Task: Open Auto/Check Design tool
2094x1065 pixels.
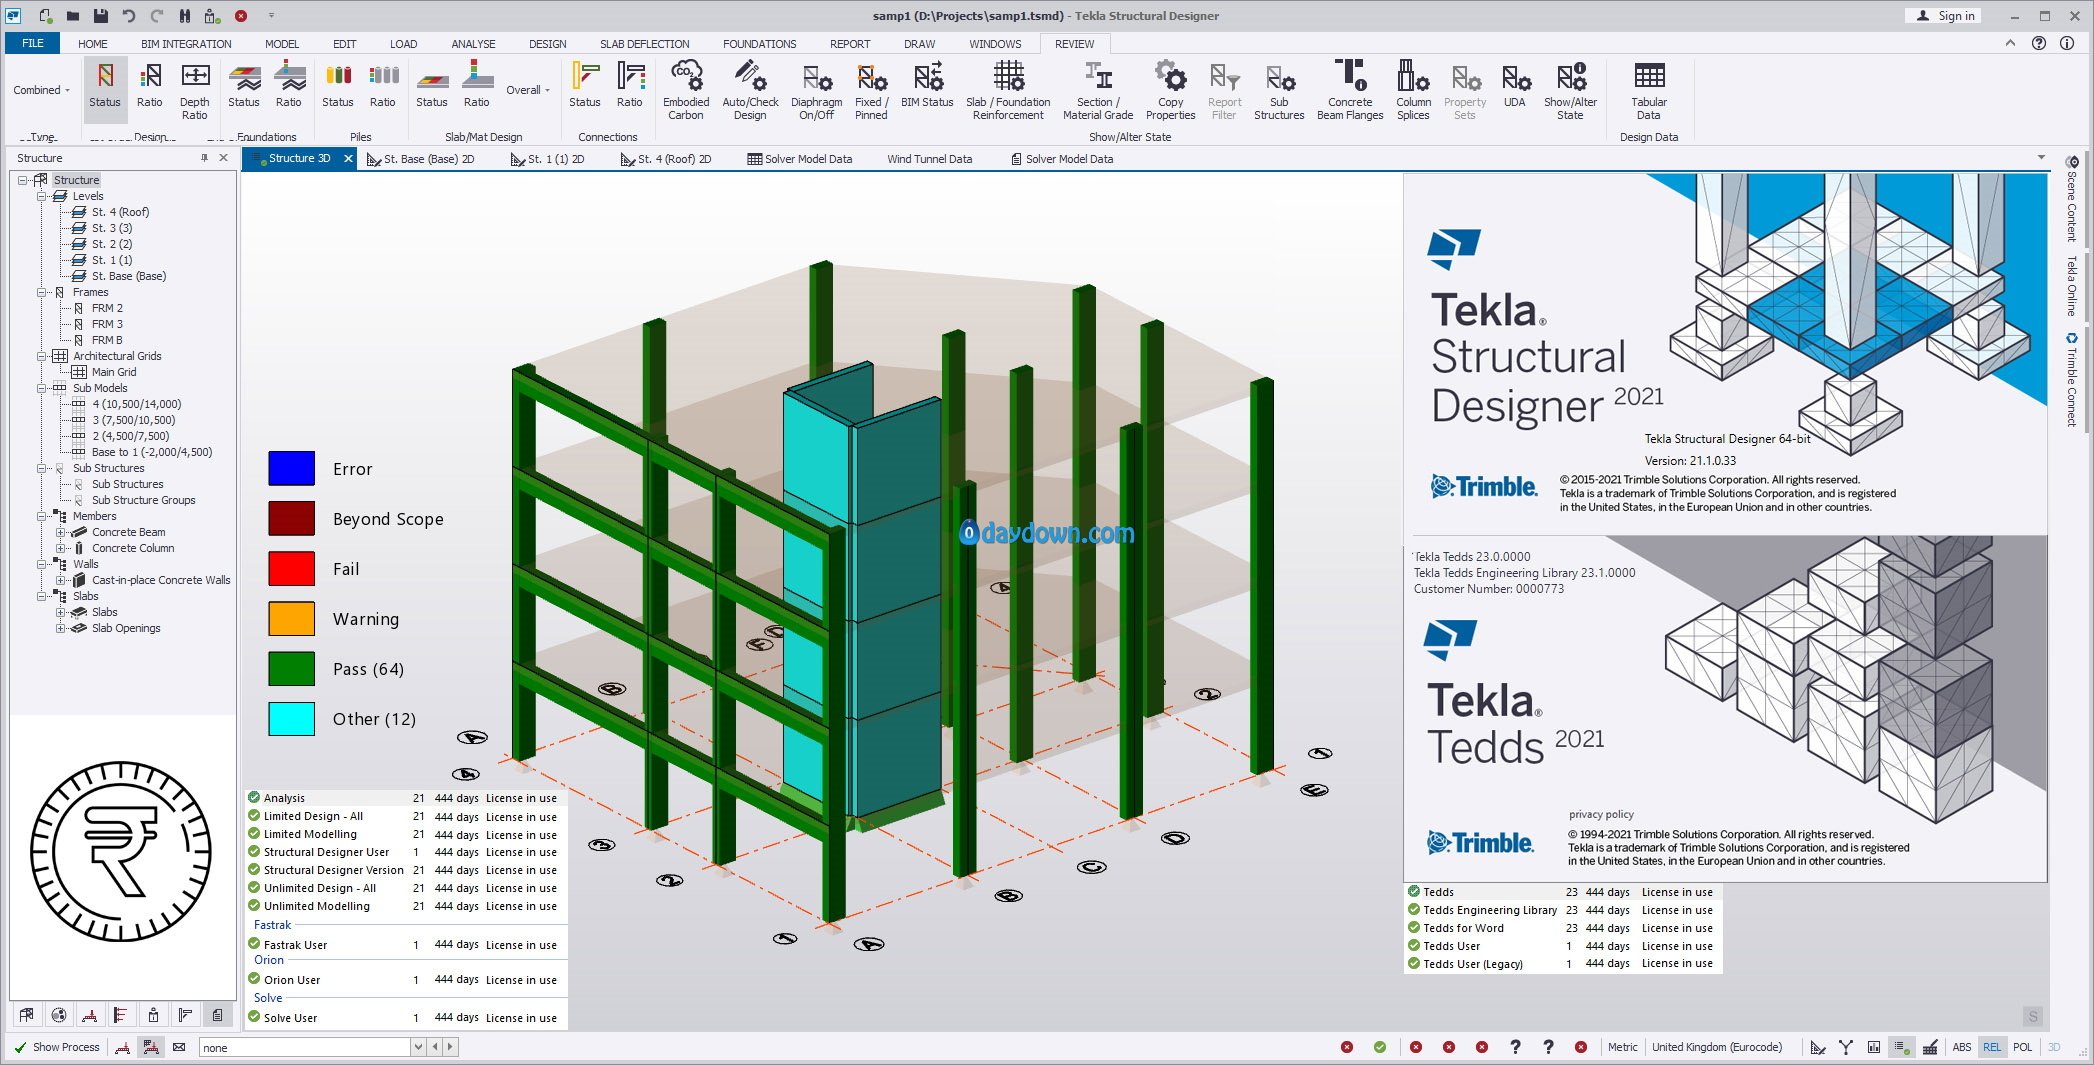Action: 750,90
